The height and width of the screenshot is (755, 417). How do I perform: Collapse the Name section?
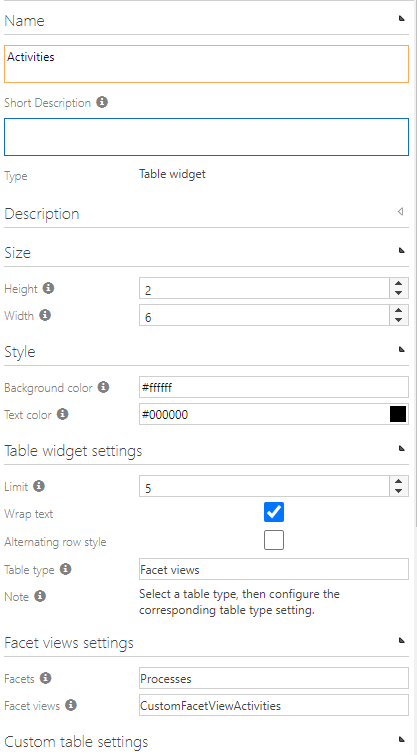[401, 18]
